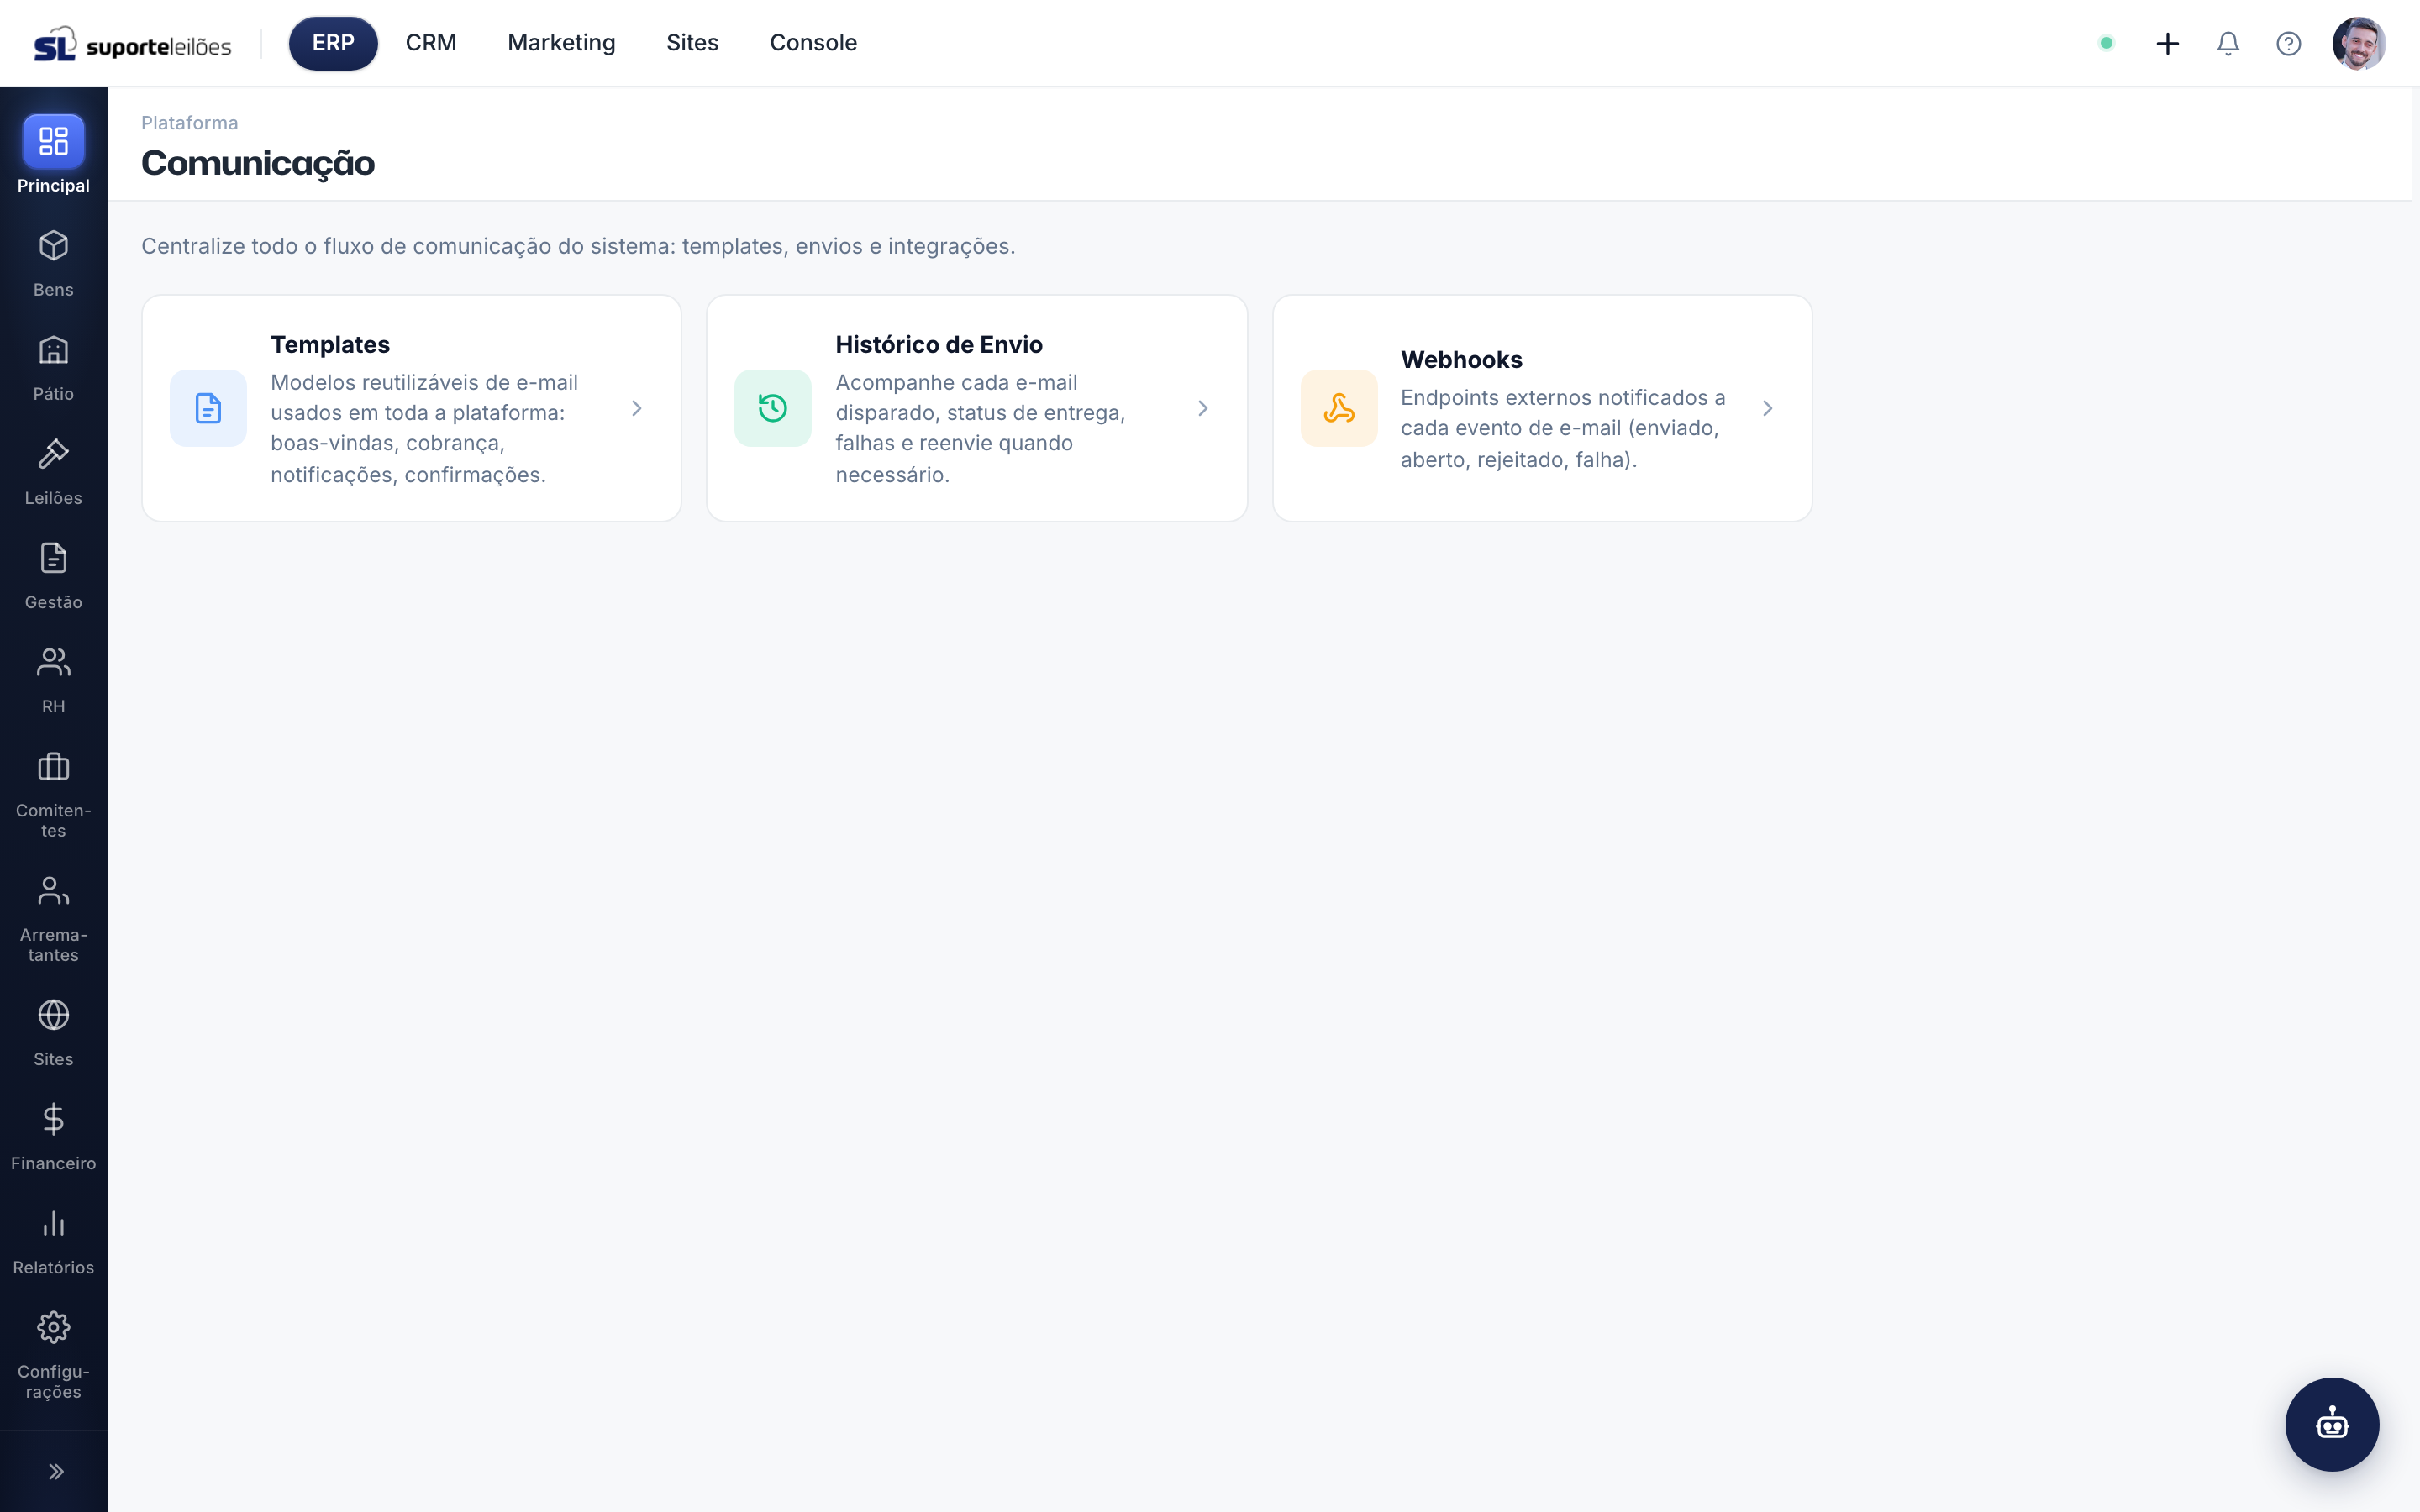Click the Histórico de Envio description text
The height and width of the screenshot is (1512, 2420).
click(981, 428)
